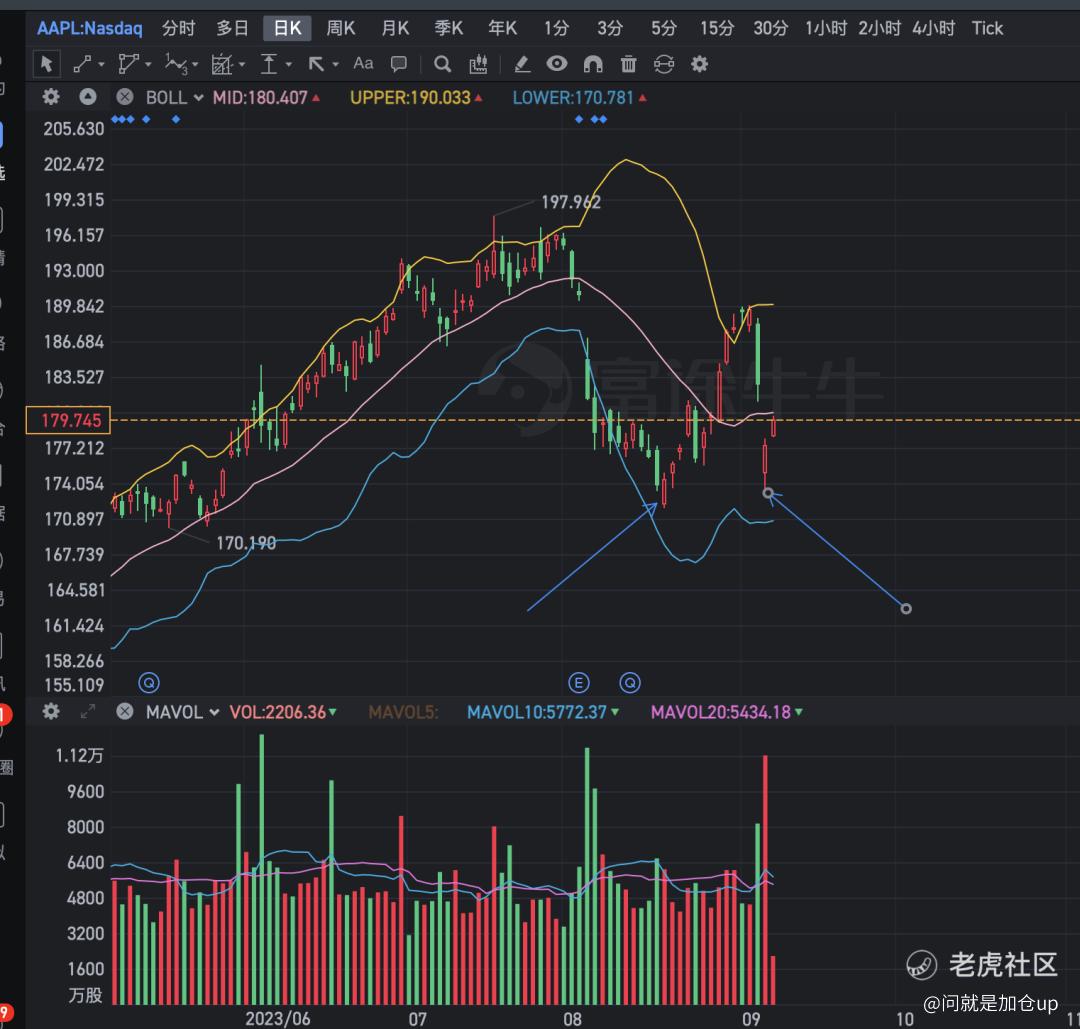Select the 1小时 hourly interval

(826, 28)
